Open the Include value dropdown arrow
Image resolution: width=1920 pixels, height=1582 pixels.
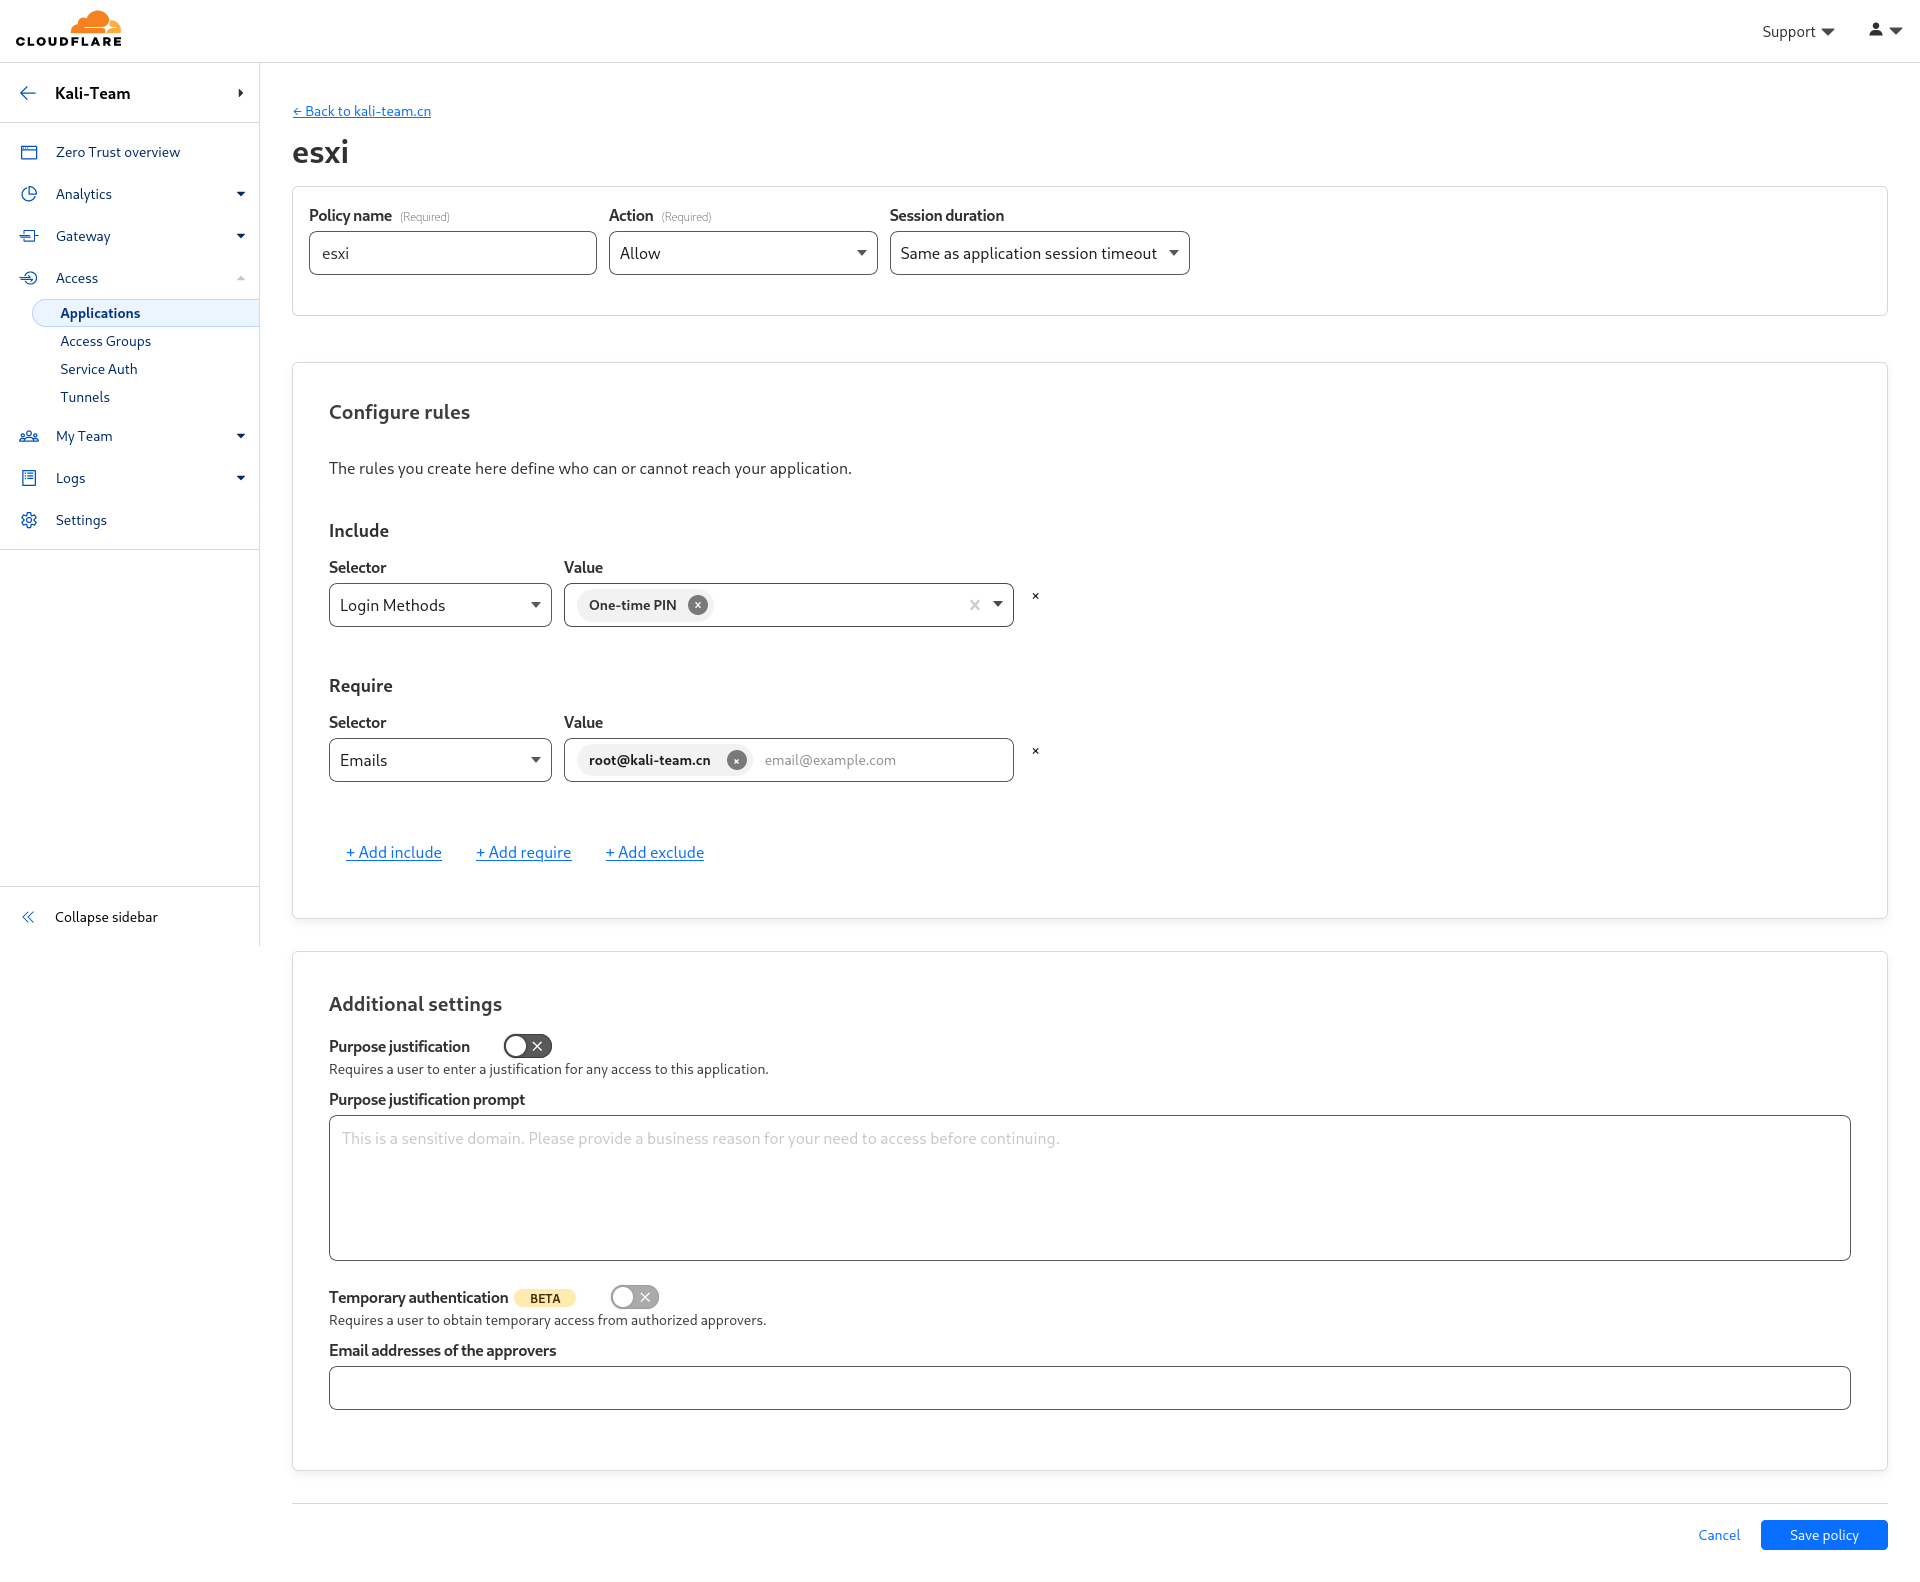tap(998, 605)
